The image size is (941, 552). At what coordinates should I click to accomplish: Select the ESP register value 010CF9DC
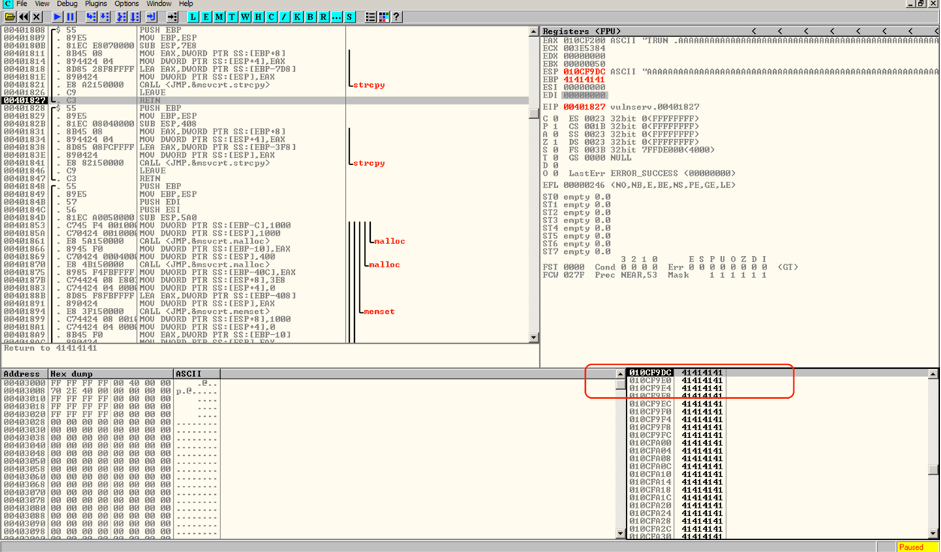tap(584, 71)
